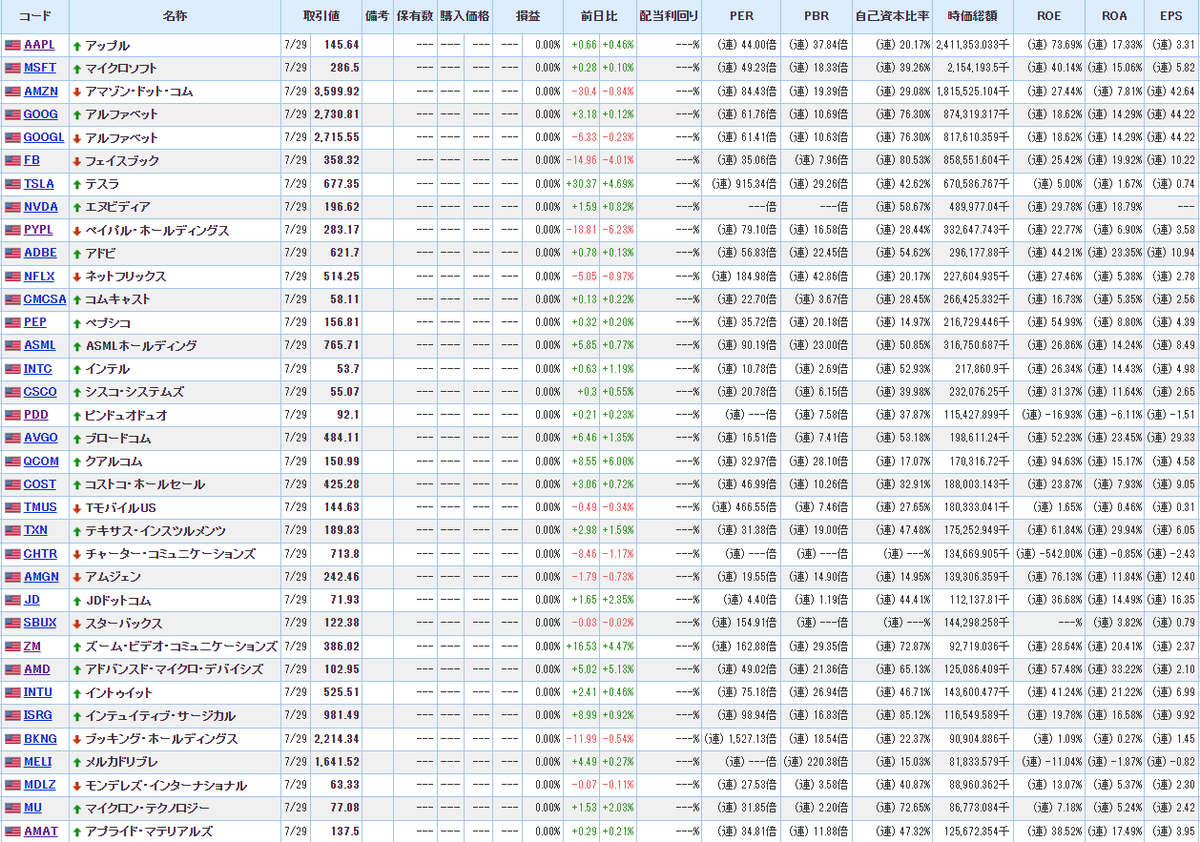Screen dimensions: 1200x842
Task: Click the US flag icon beside MELI
Action: pos(12,761)
